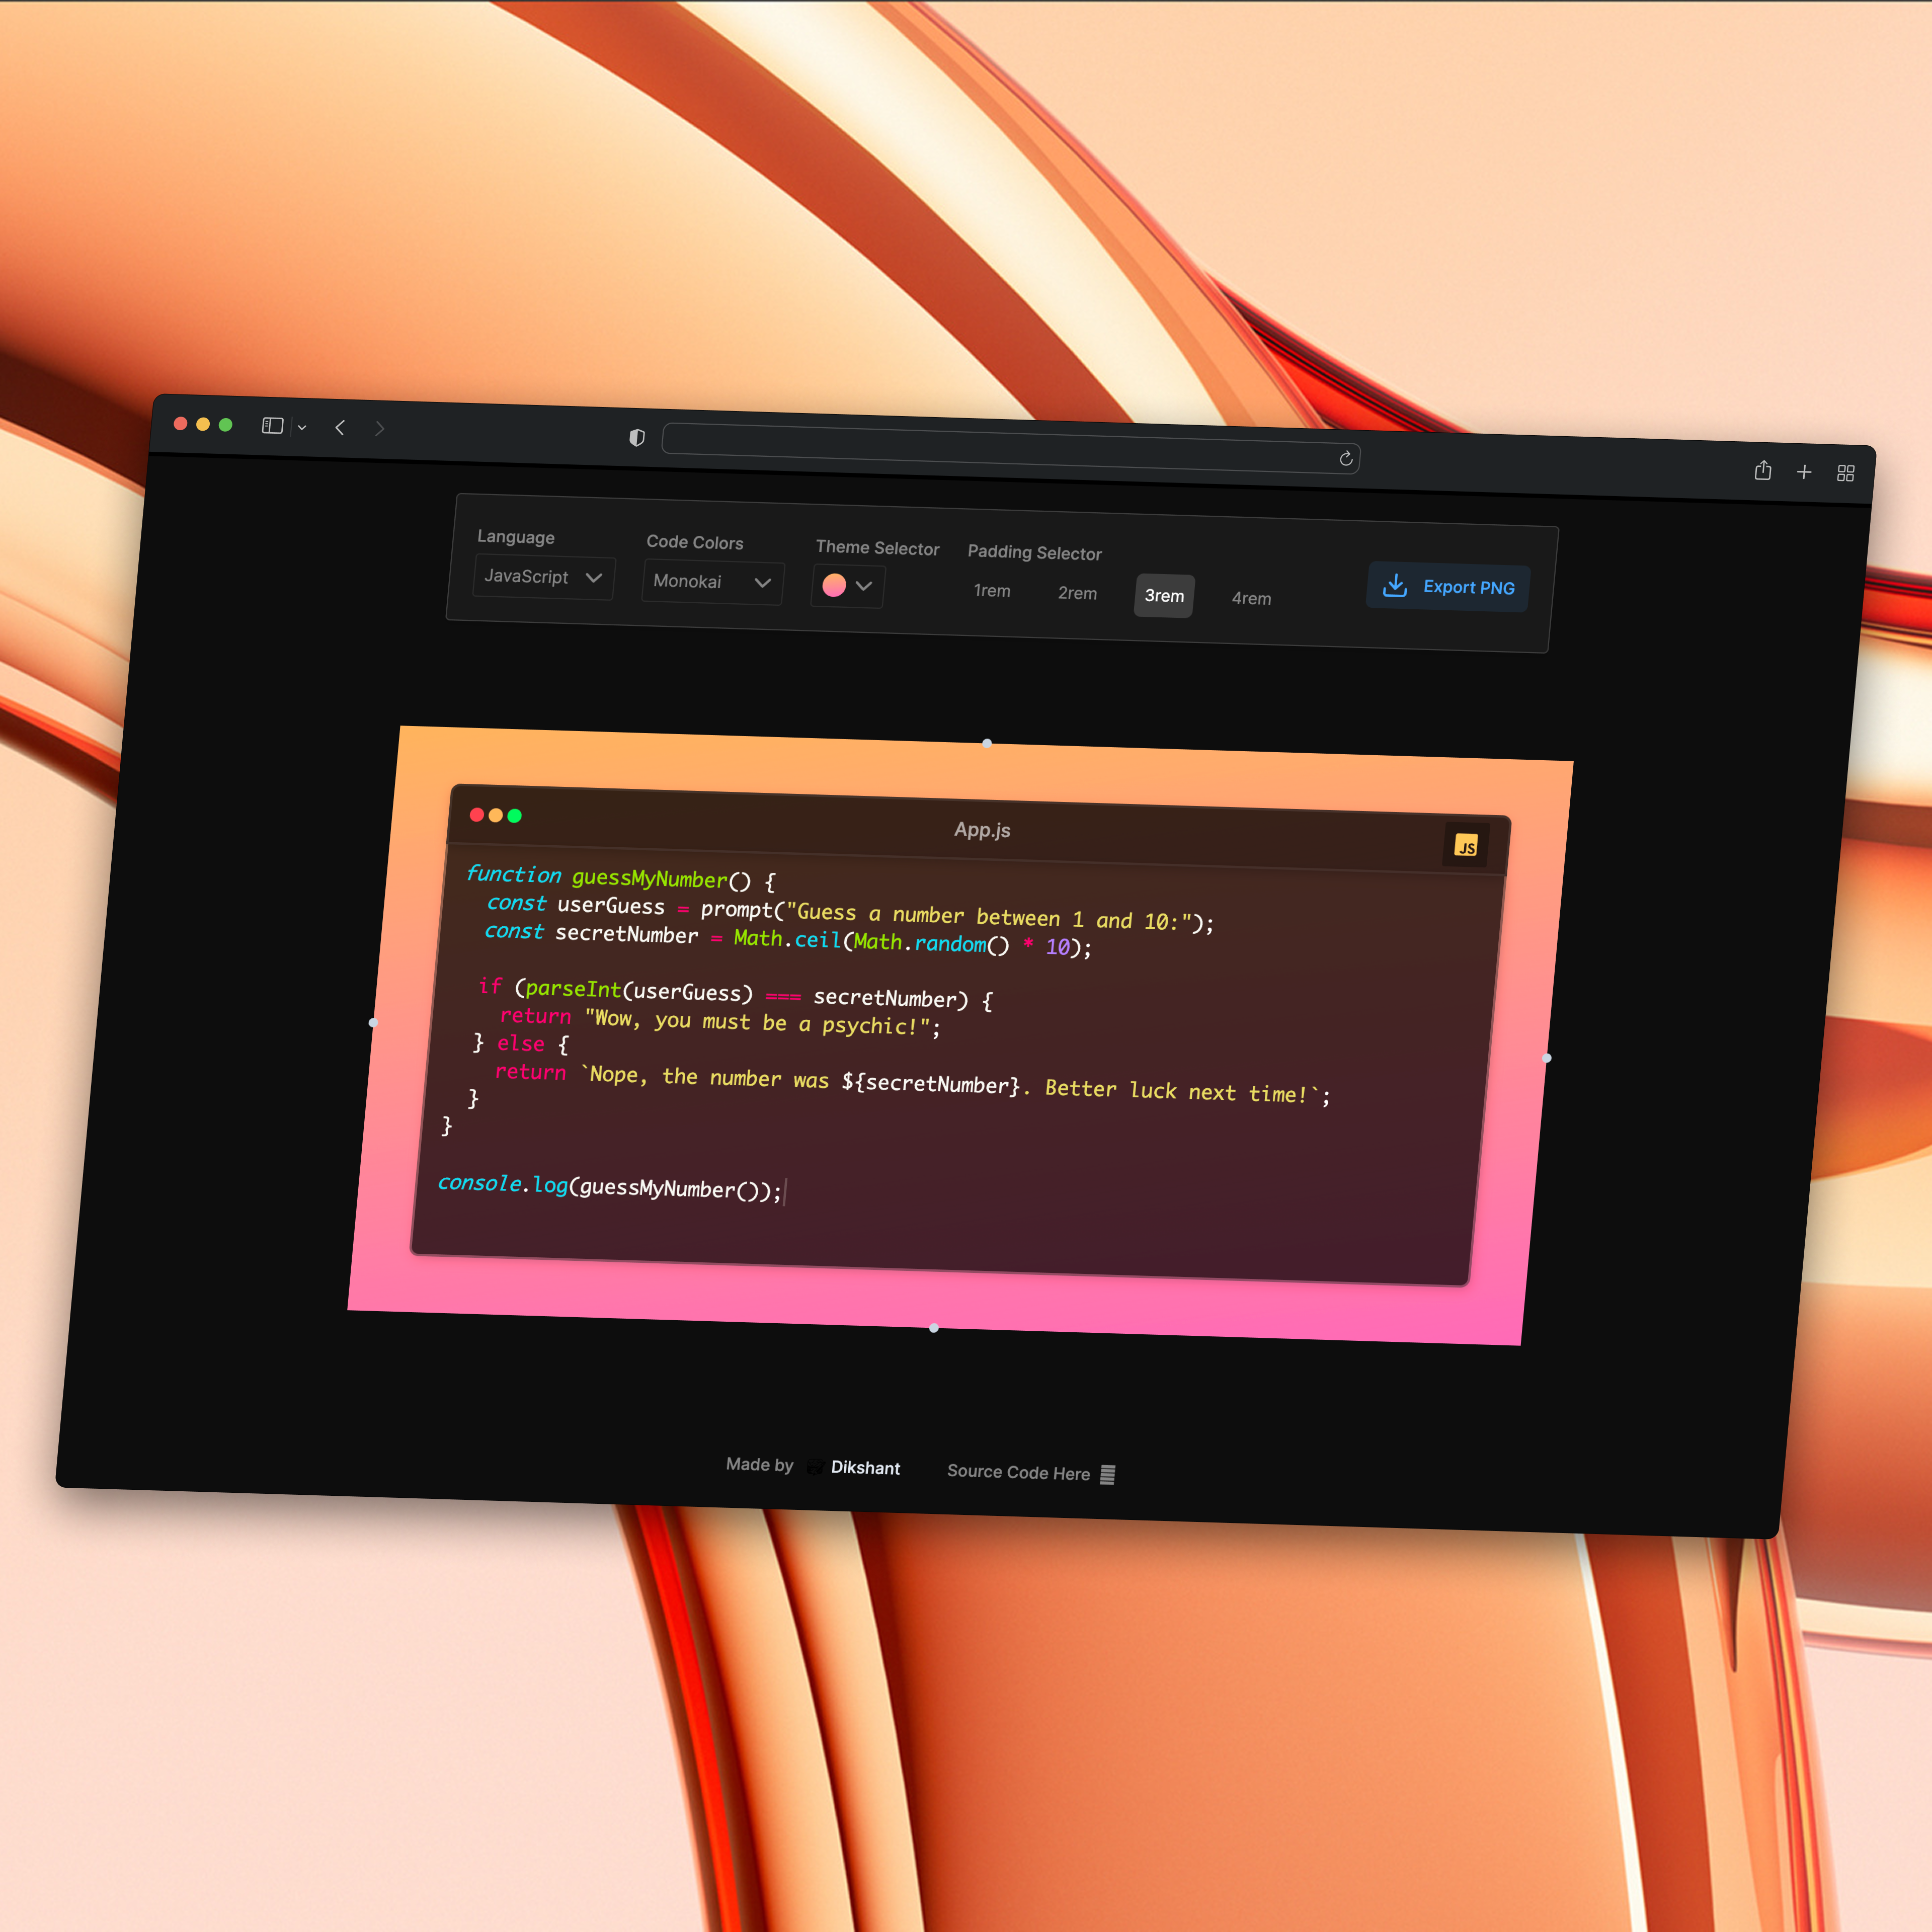Click the browser address bar
The height and width of the screenshot is (1932, 1932).
coord(1010,448)
